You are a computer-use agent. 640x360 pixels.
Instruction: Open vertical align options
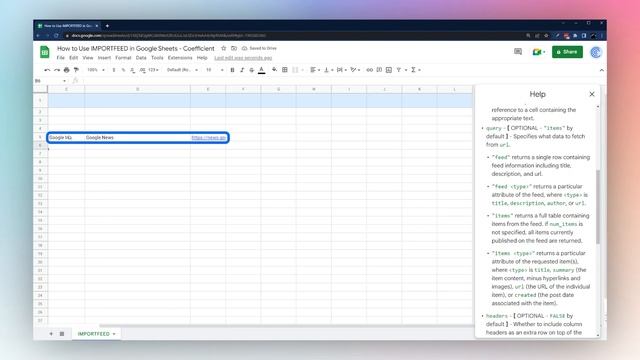pos(328,70)
